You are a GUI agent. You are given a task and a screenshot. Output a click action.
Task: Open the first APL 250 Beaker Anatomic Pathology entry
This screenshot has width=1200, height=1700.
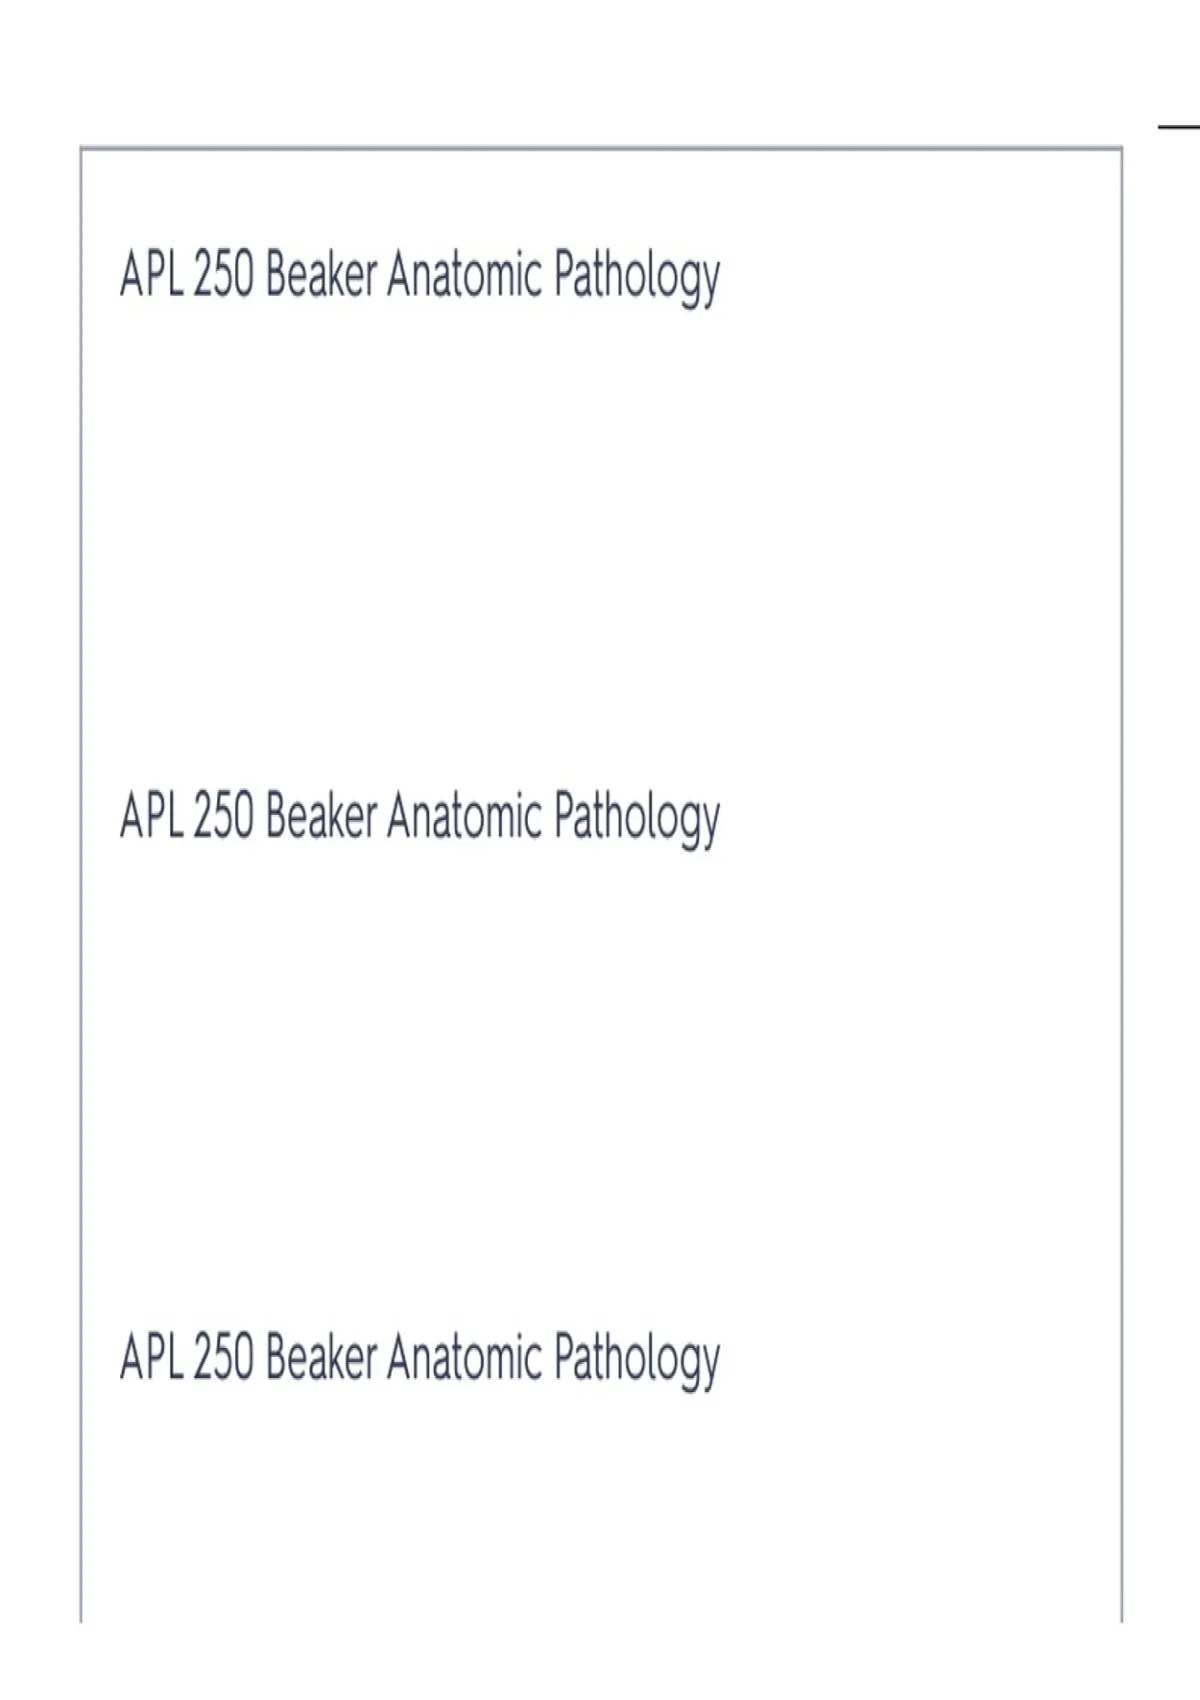(x=420, y=277)
